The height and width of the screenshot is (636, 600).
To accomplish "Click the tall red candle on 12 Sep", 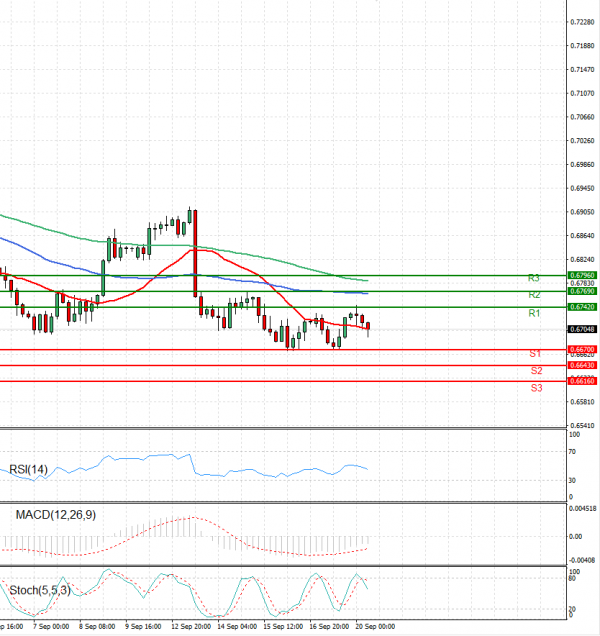I will [195, 254].
